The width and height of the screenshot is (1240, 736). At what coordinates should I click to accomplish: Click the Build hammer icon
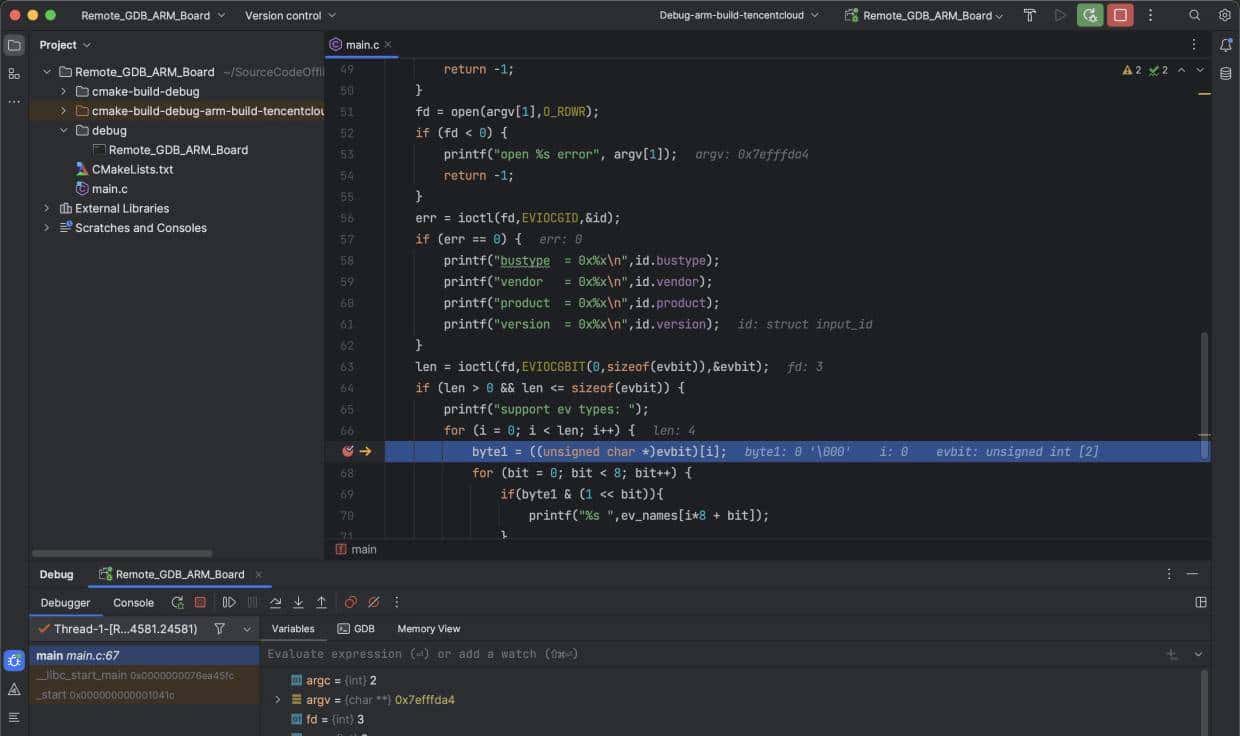(x=1030, y=15)
